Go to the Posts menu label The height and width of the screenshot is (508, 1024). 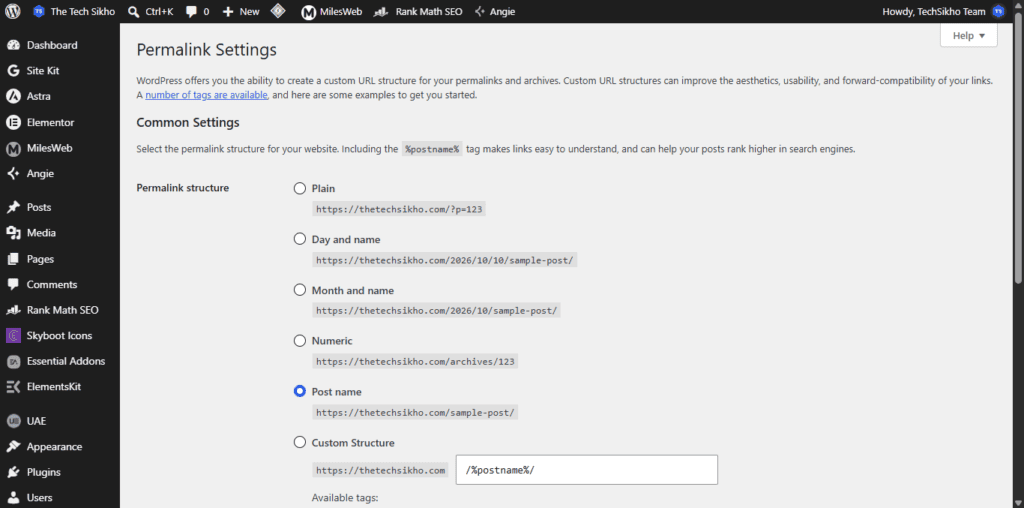tap(39, 207)
